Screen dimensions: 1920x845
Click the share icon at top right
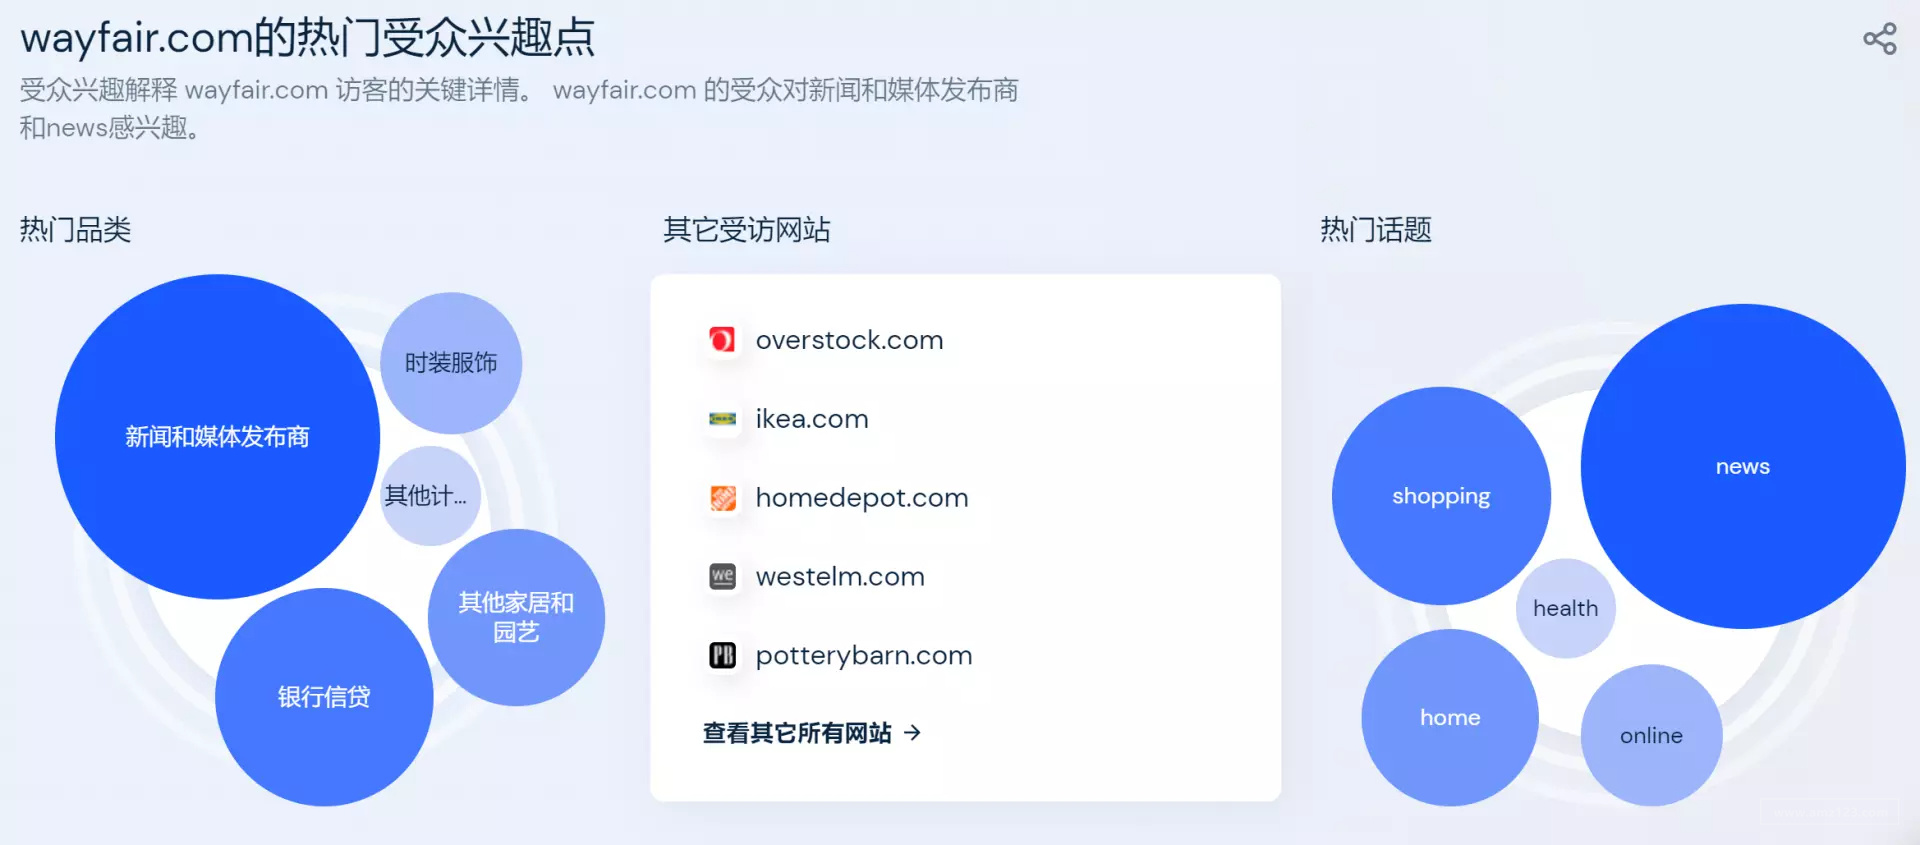click(x=1880, y=39)
